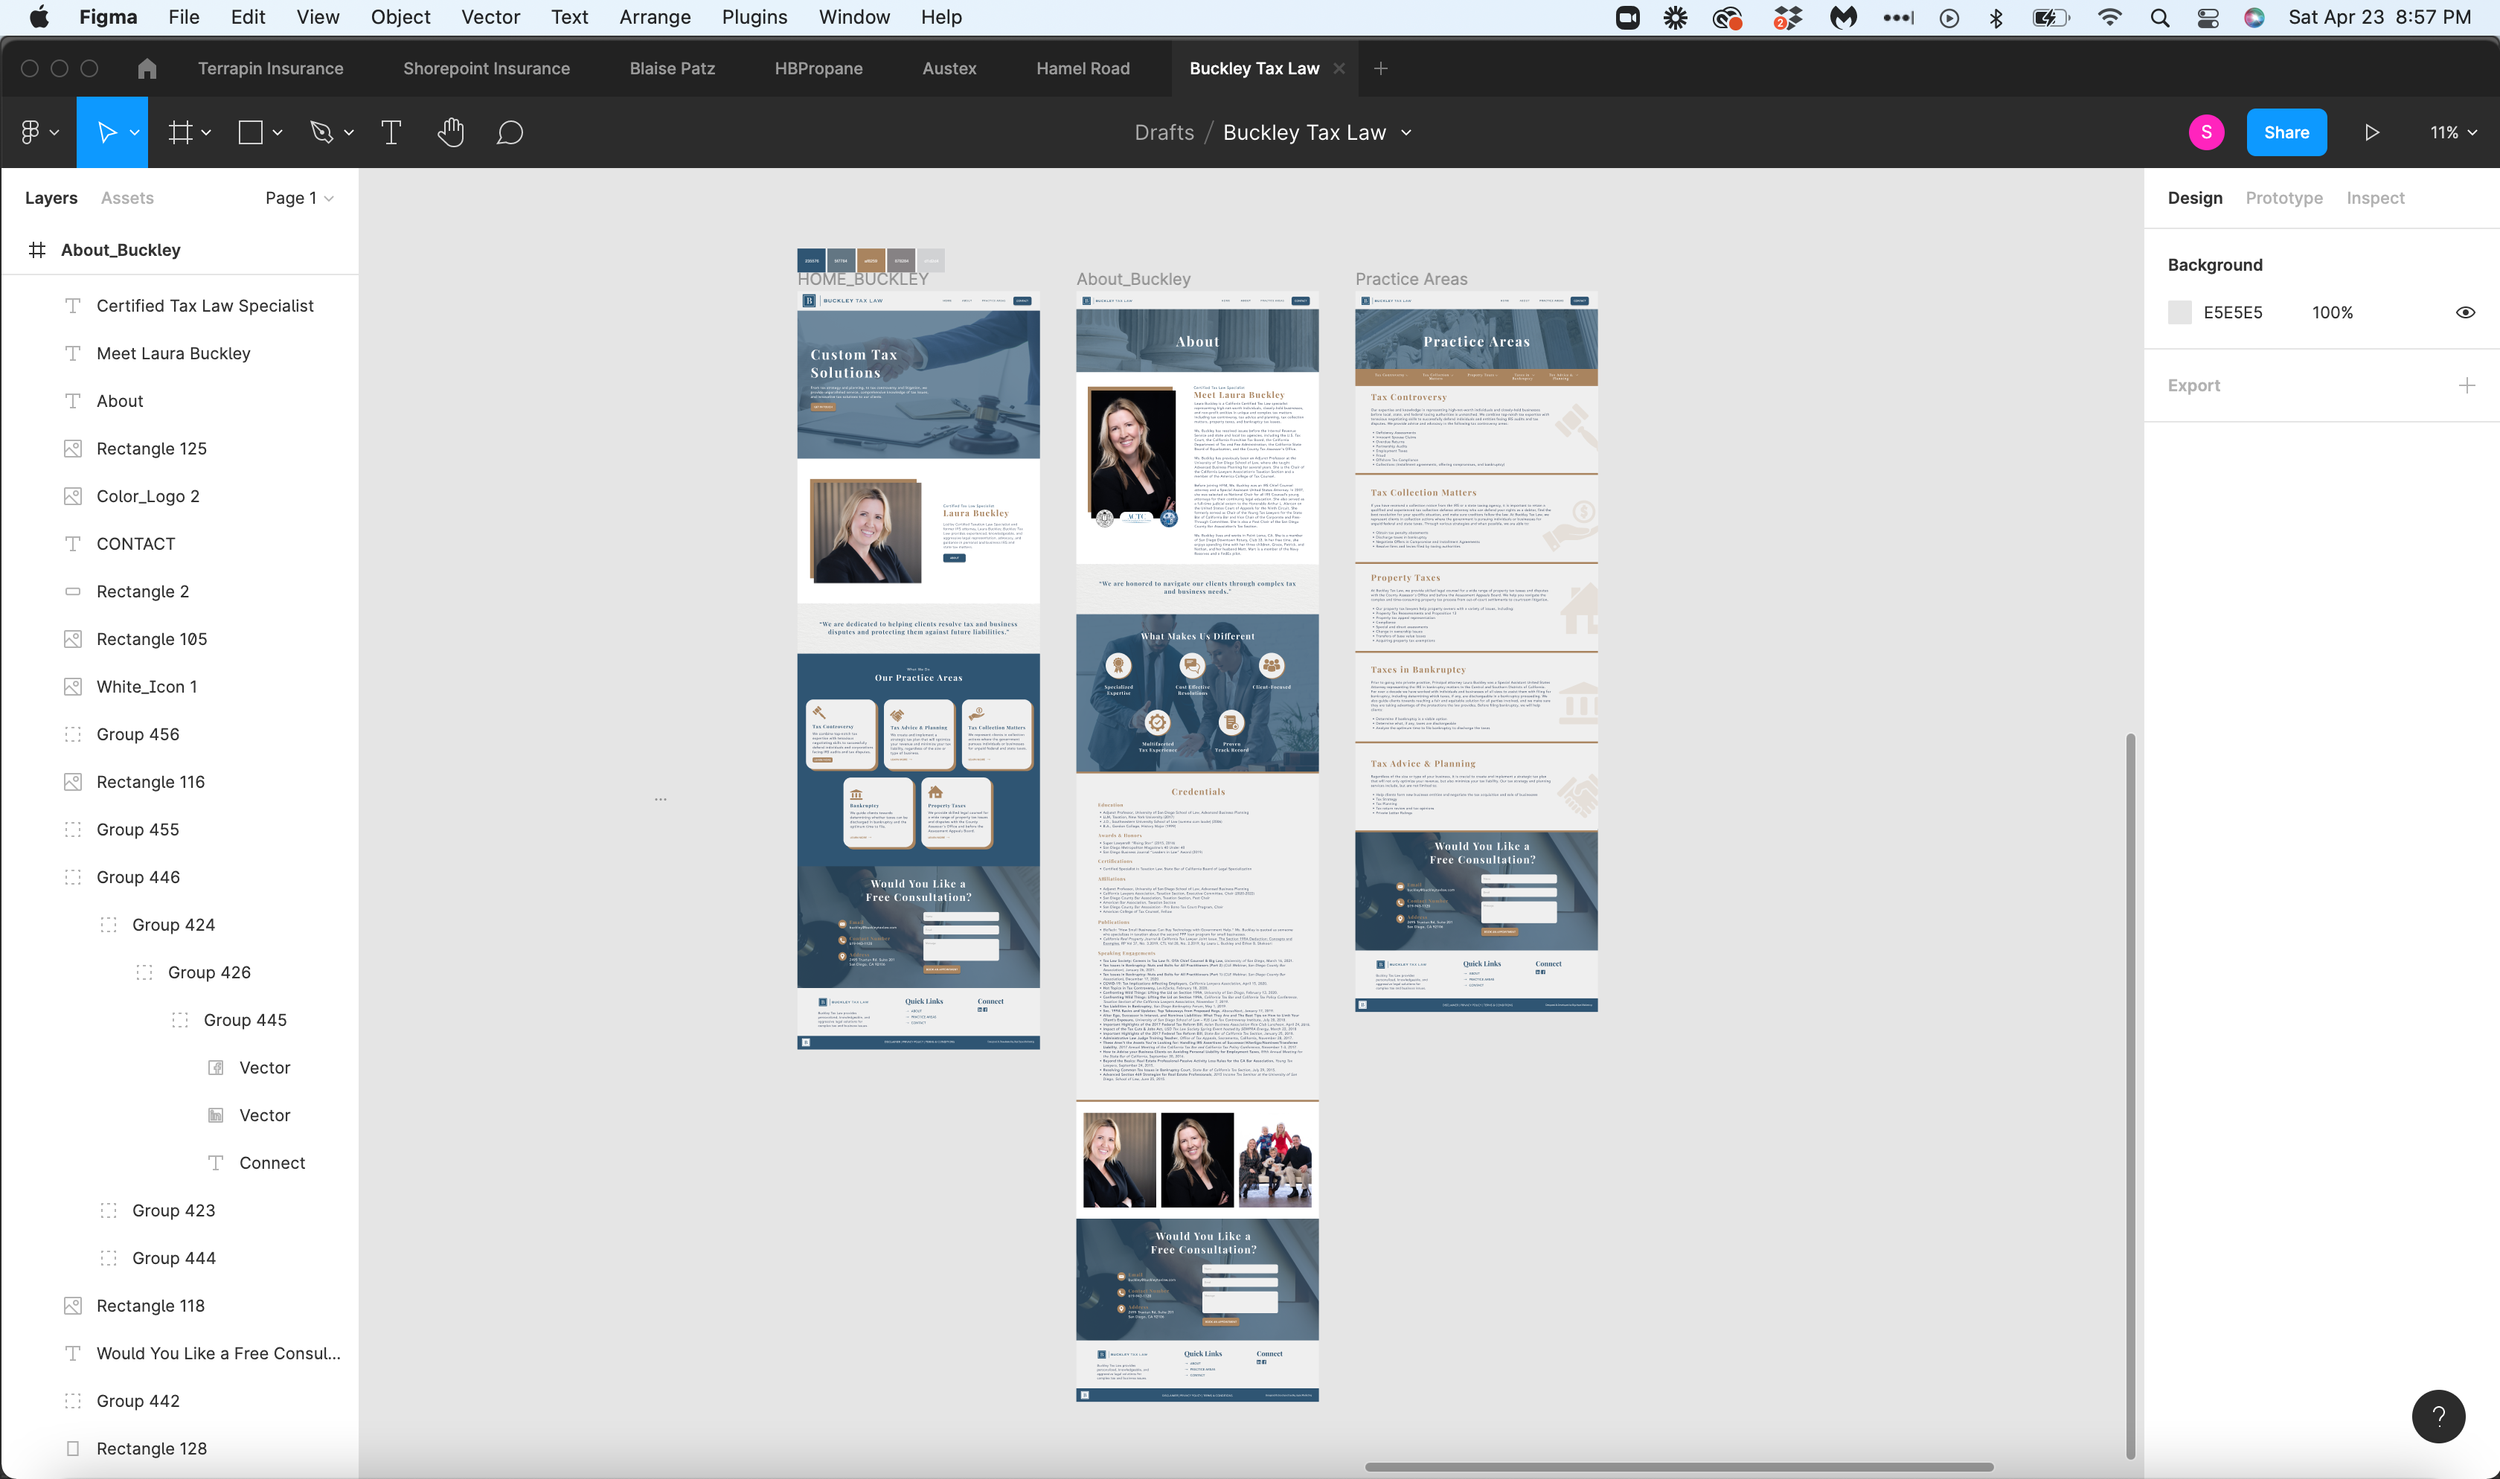The height and width of the screenshot is (1479, 2500).
Task: Select the Text tool
Action: pos(391,132)
